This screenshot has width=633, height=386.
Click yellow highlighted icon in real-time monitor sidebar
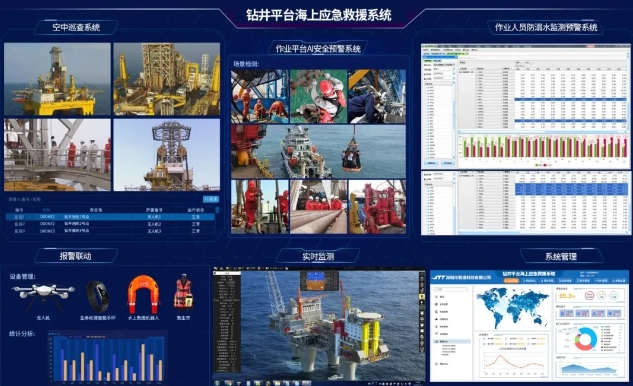click(x=422, y=297)
